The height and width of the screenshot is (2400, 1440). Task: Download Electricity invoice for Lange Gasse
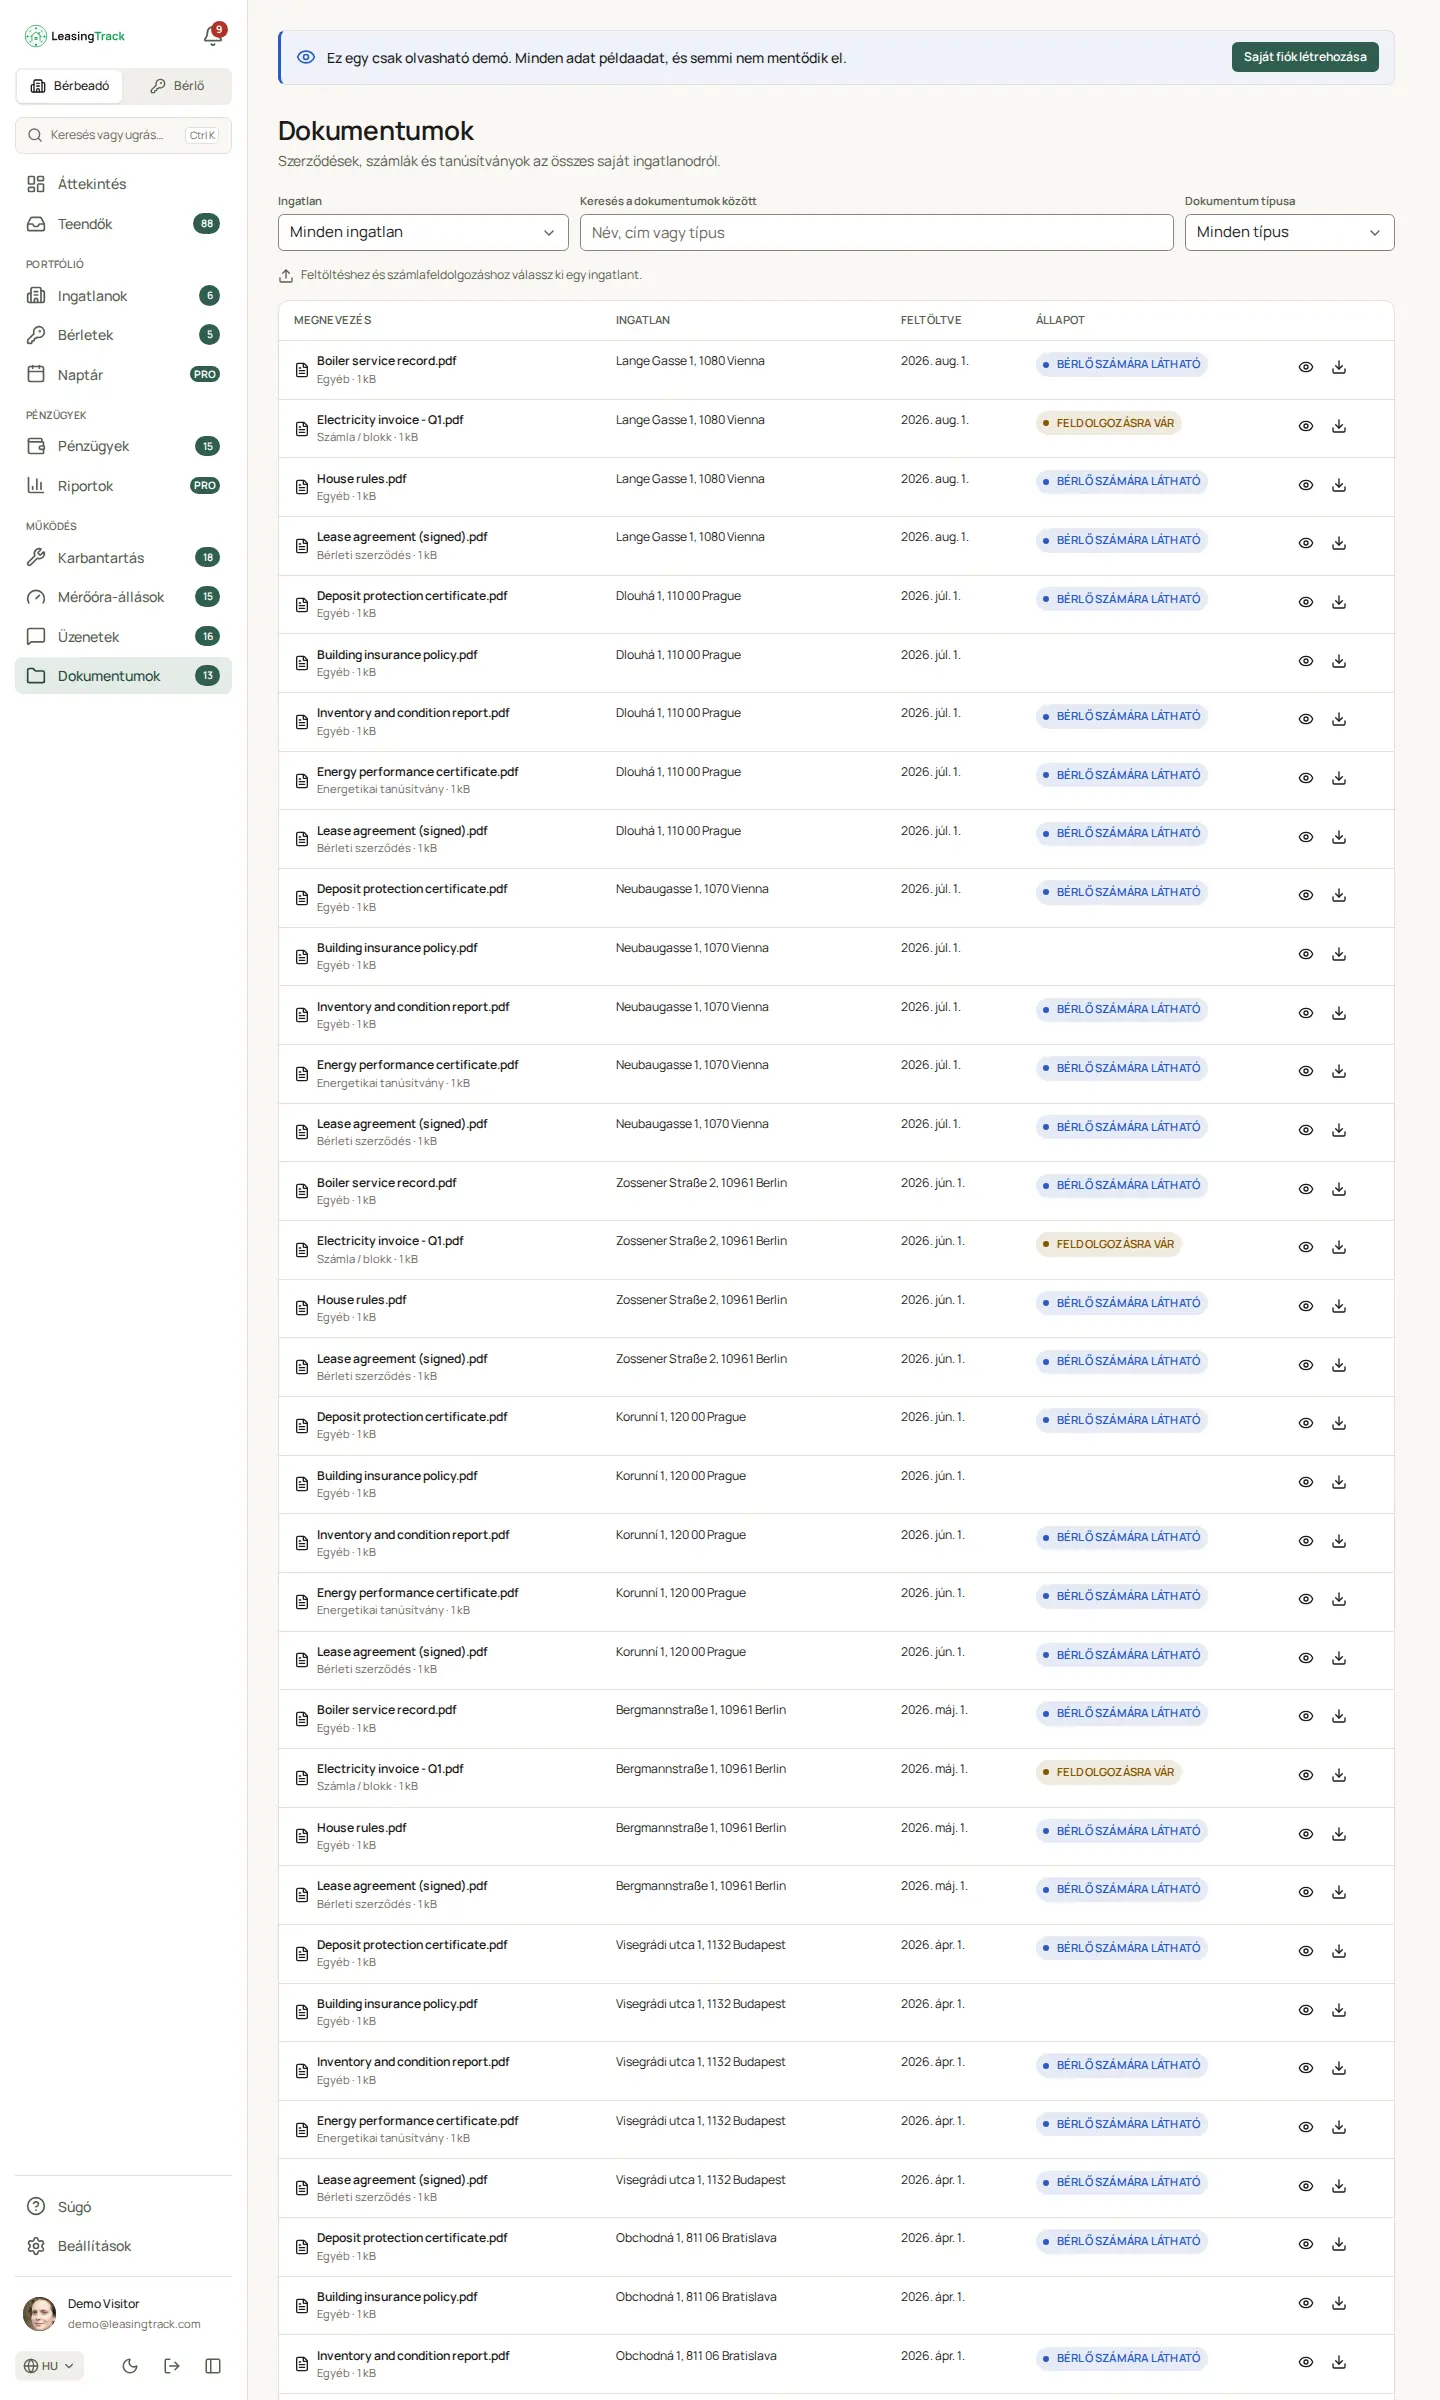click(1339, 426)
